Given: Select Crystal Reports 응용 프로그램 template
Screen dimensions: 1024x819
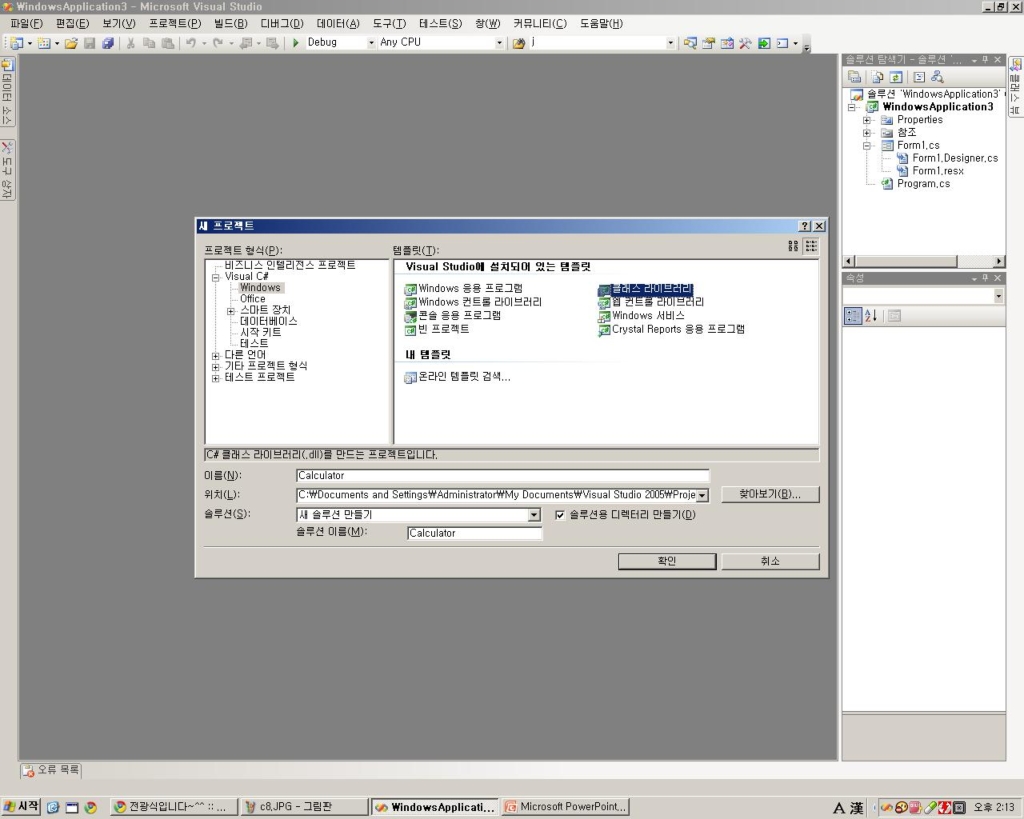Looking at the screenshot, I should [x=671, y=329].
